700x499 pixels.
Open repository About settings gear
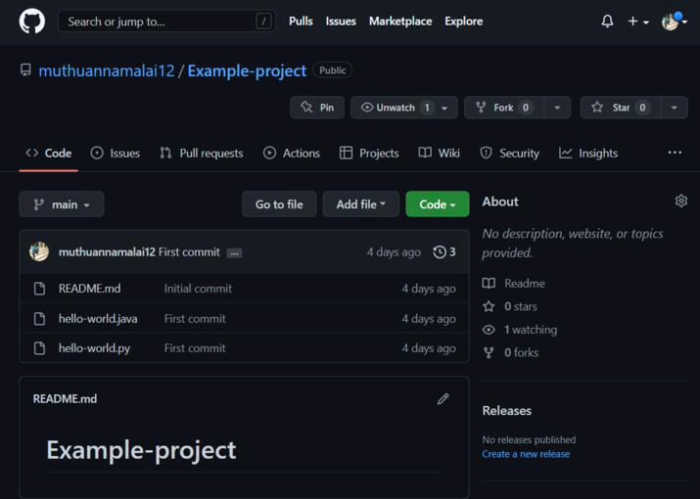click(681, 201)
